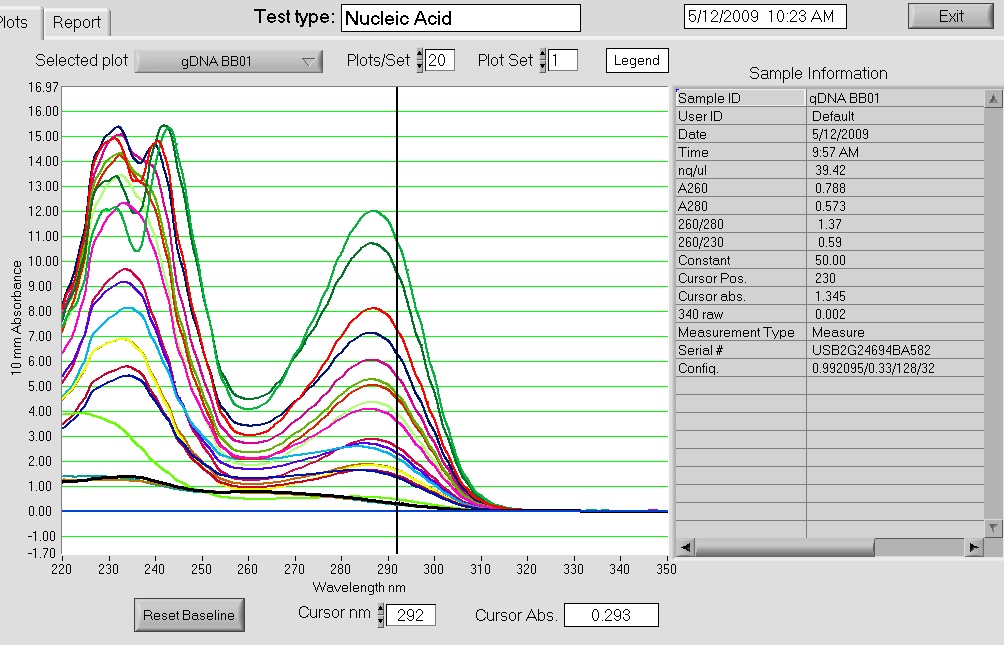The width and height of the screenshot is (1004, 645).
Task: Increase Plot Set number with up arrow
Action: (543, 55)
